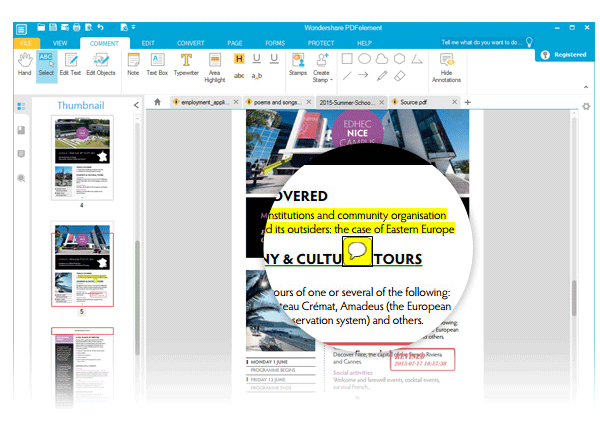Draw a straight line
The height and width of the screenshot is (448, 600).
(x=347, y=76)
